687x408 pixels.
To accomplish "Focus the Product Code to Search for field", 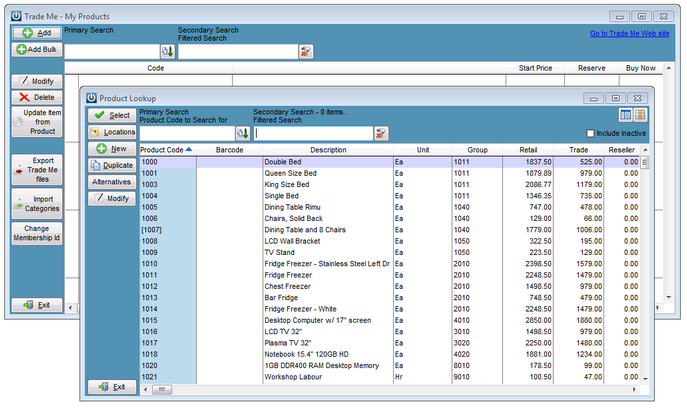I will 187,133.
